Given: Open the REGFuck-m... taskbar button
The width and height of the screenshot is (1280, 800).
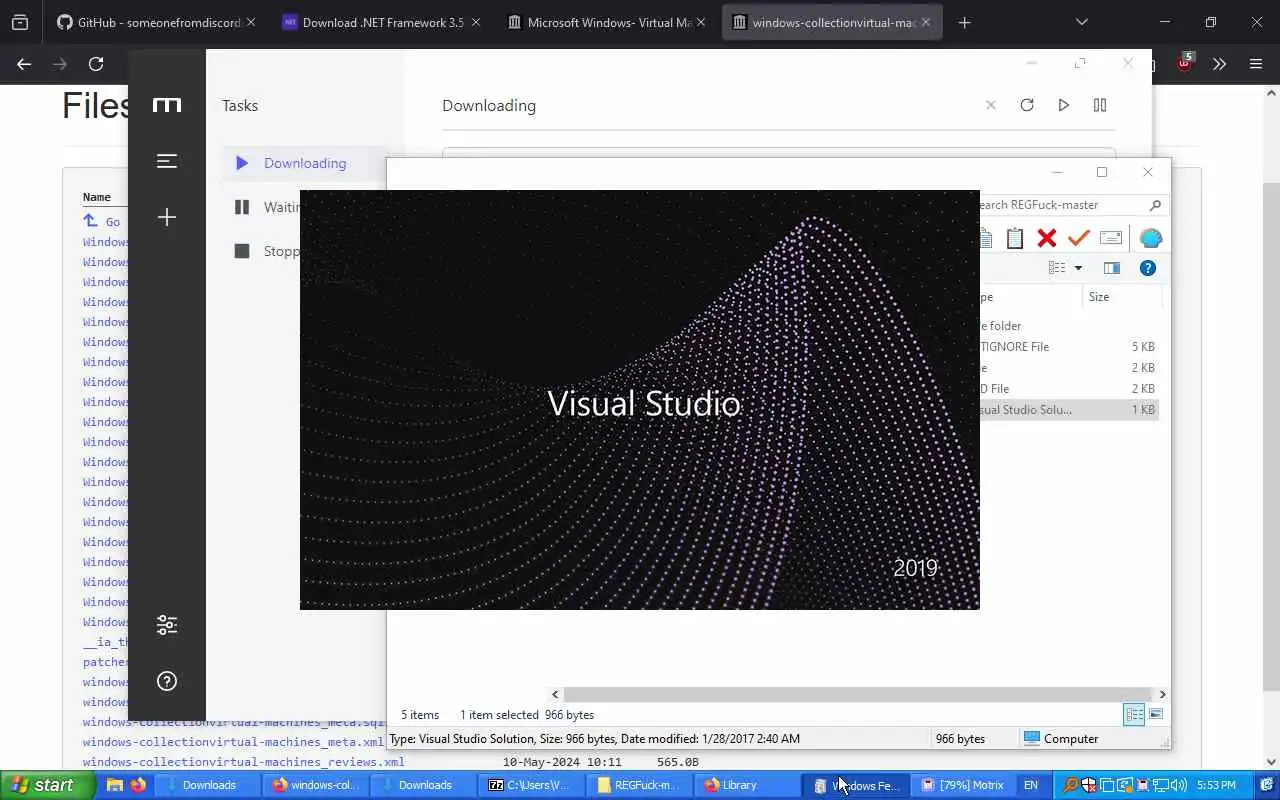Looking at the screenshot, I should pyautogui.click(x=639, y=785).
